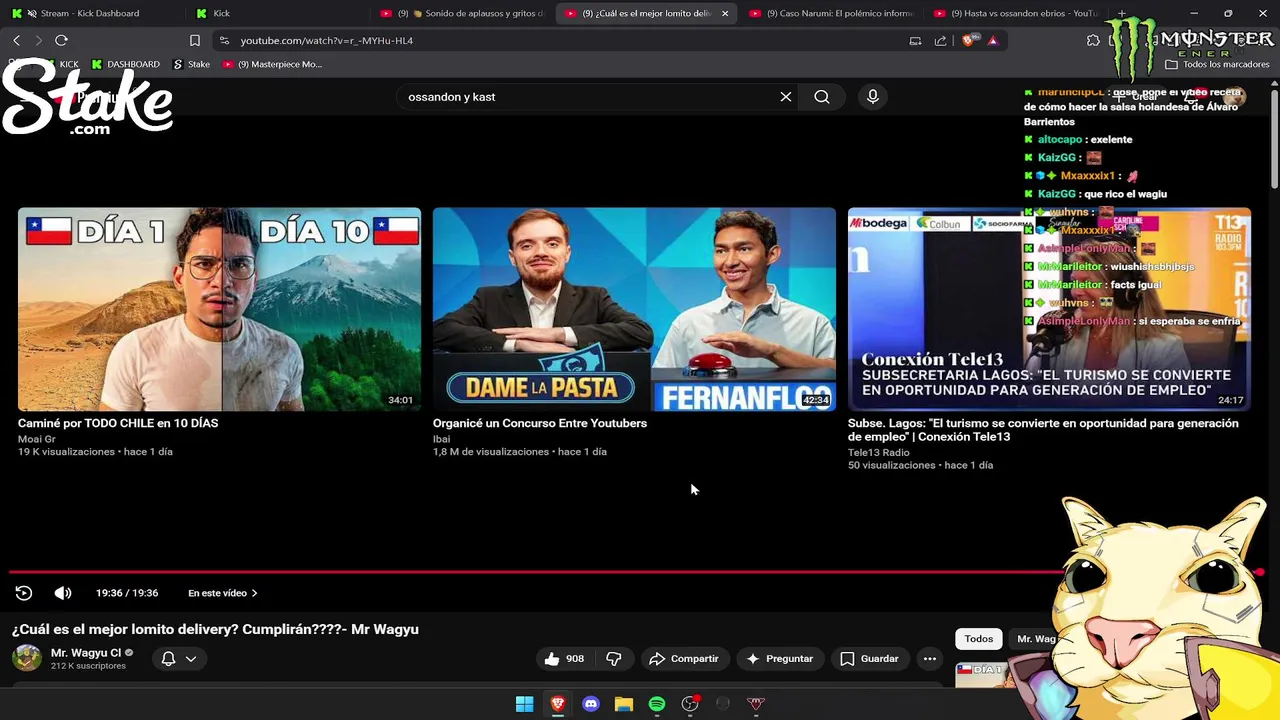Open the Tele13 Radio channel link
Viewport: 1280px width, 720px height.
coord(879,453)
